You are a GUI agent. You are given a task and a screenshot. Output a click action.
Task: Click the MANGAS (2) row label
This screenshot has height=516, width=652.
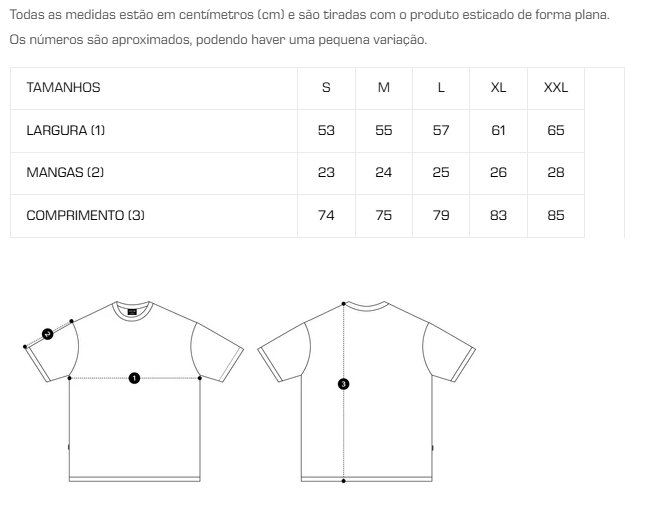pyautogui.click(x=65, y=173)
